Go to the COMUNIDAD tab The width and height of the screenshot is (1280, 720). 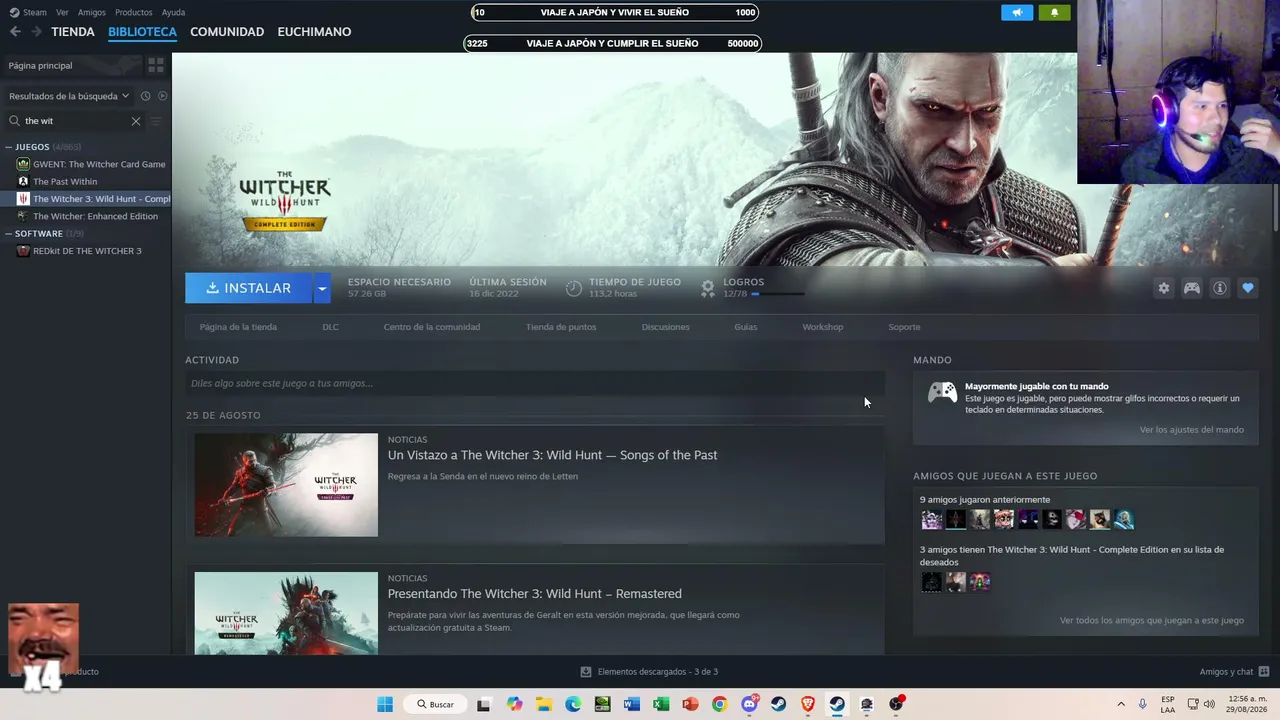click(227, 32)
